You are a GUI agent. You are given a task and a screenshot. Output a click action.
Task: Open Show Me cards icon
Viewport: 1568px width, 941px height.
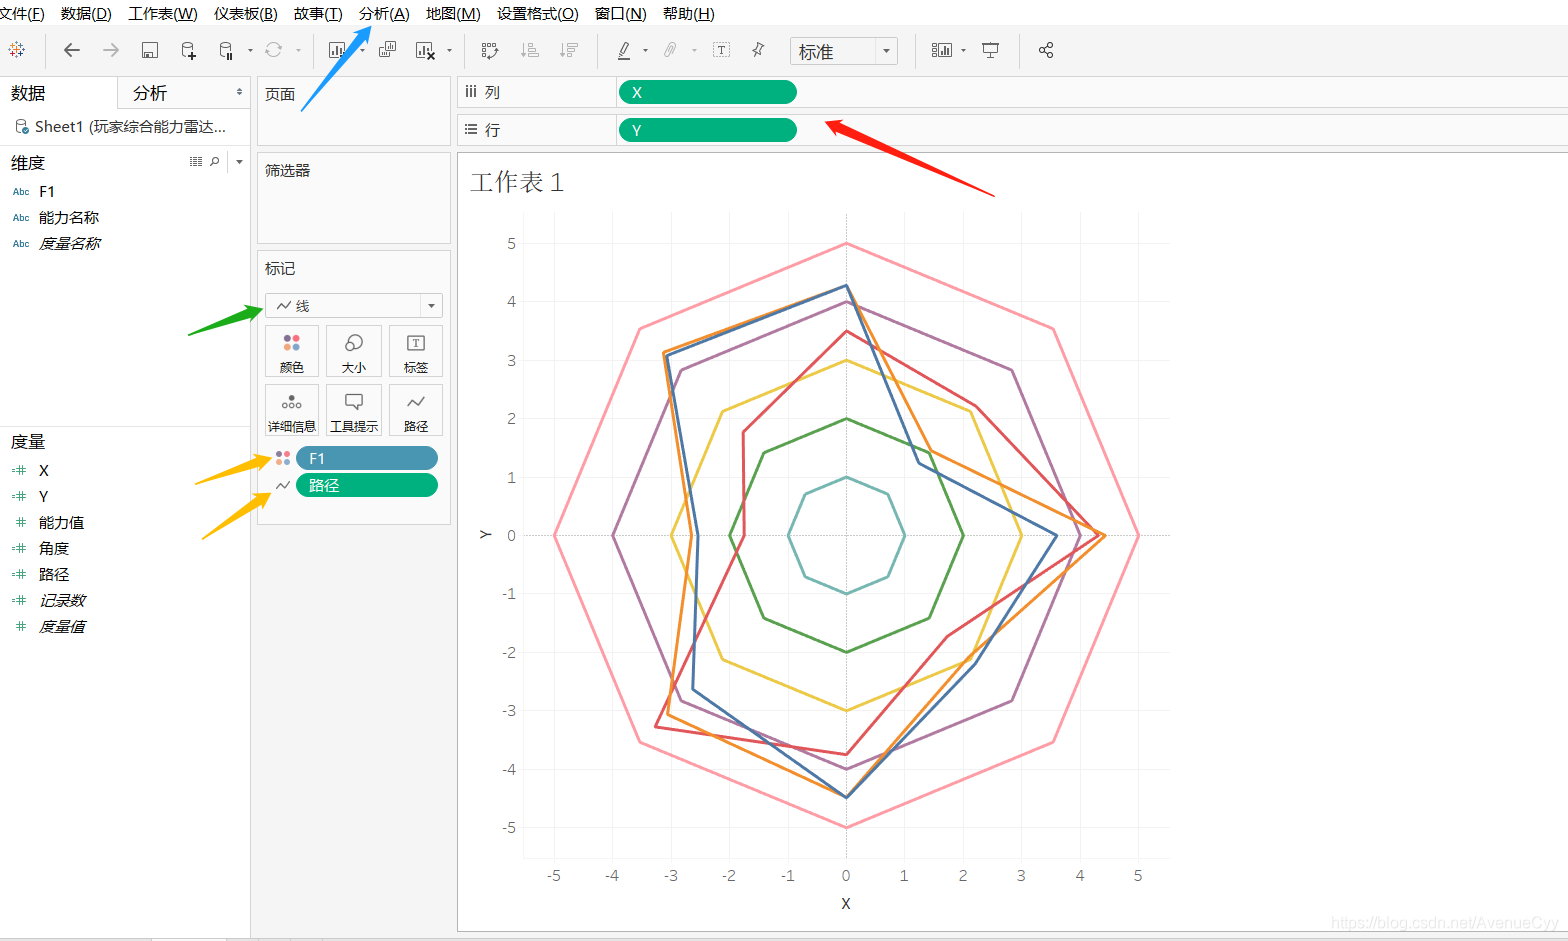click(x=941, y=50)
